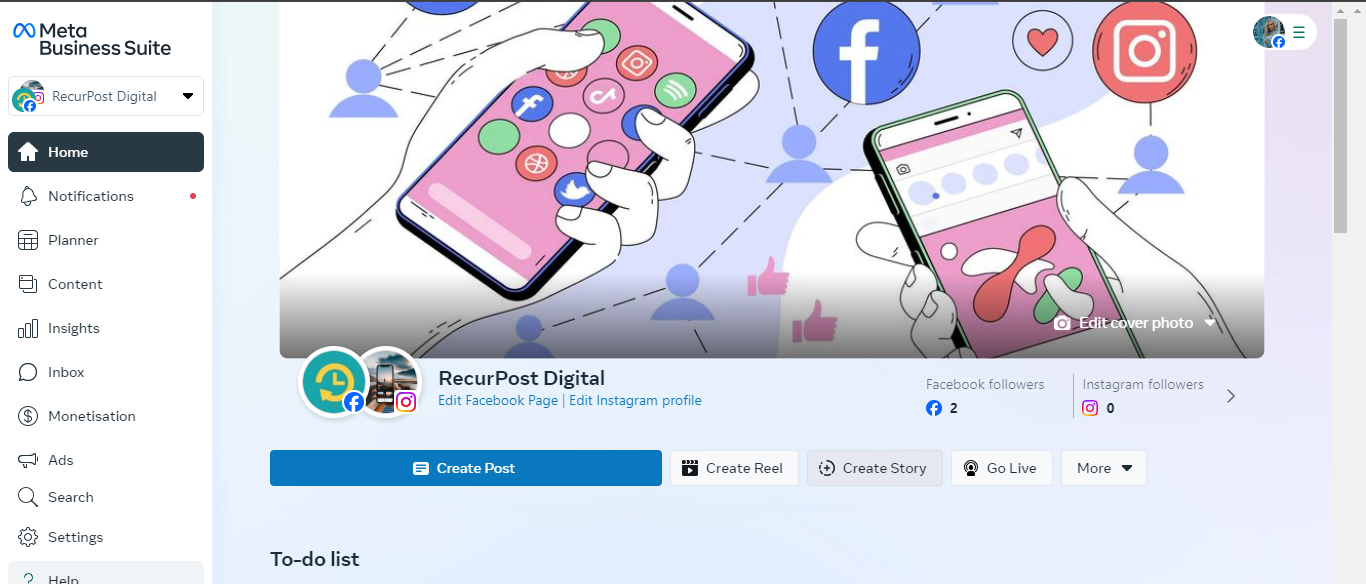Open the Ads megaphone icon

click(28, 460)
